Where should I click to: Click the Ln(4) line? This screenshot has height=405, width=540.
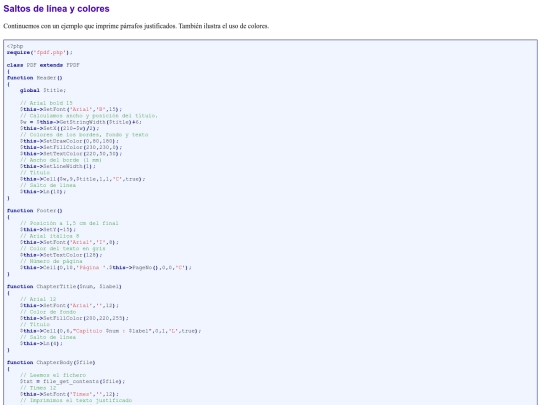point(41,343)
